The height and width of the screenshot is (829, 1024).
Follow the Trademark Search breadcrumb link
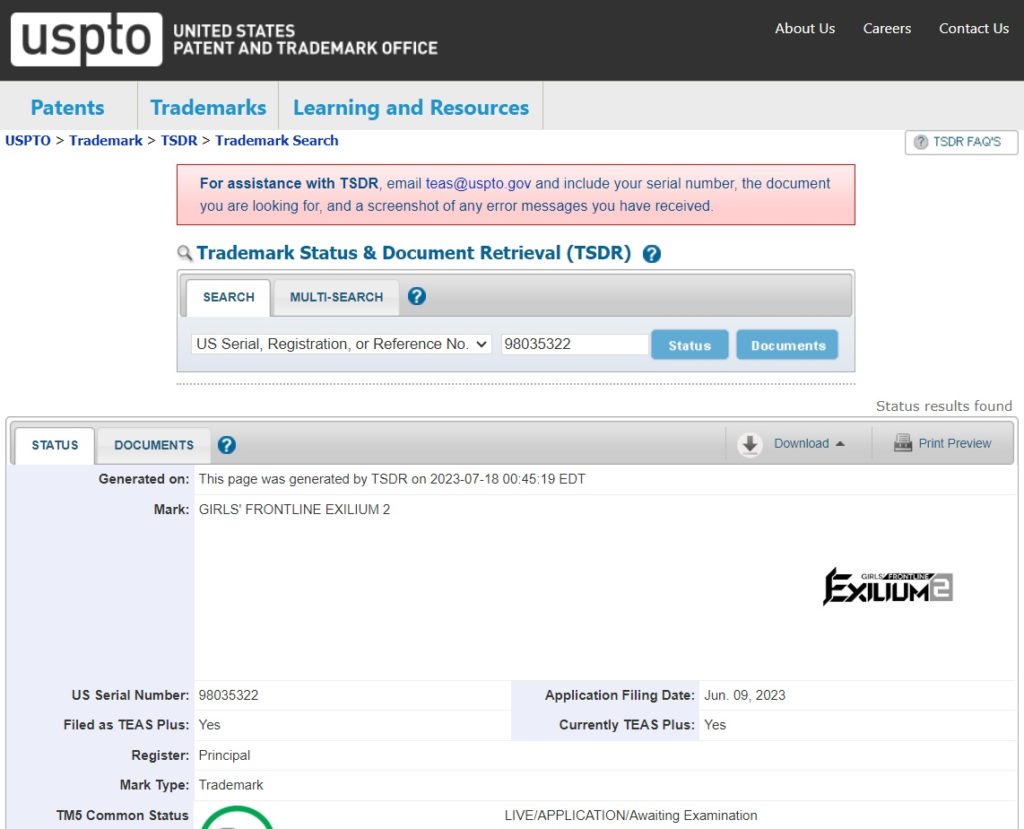[x=277, y=141]
